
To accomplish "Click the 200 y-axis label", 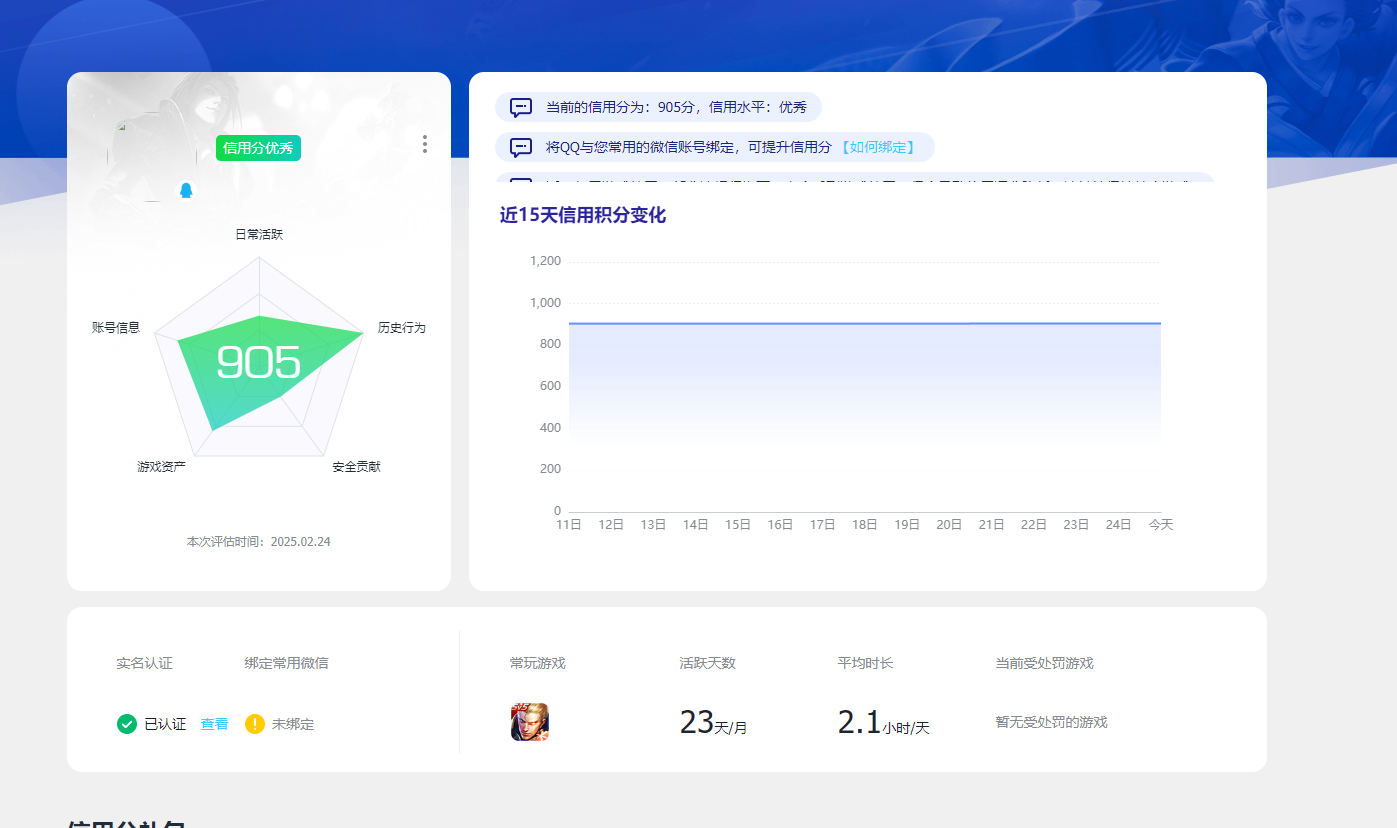I will (x=551, y=469).
